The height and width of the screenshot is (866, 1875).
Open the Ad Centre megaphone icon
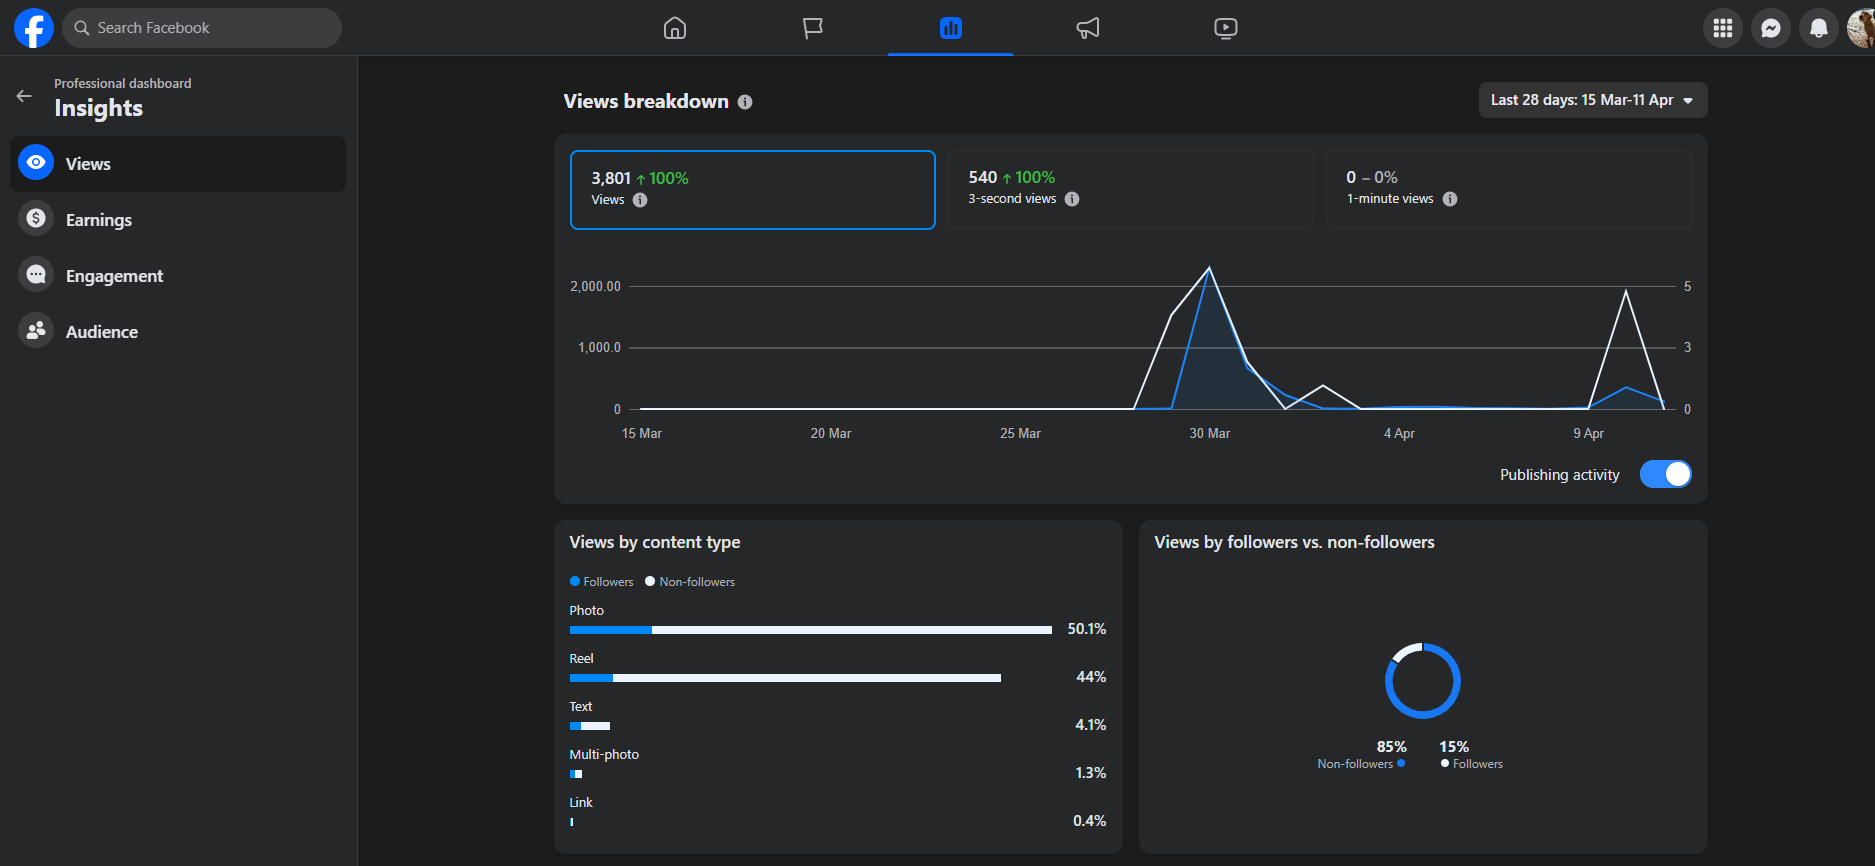click(x=1088, y=28)
